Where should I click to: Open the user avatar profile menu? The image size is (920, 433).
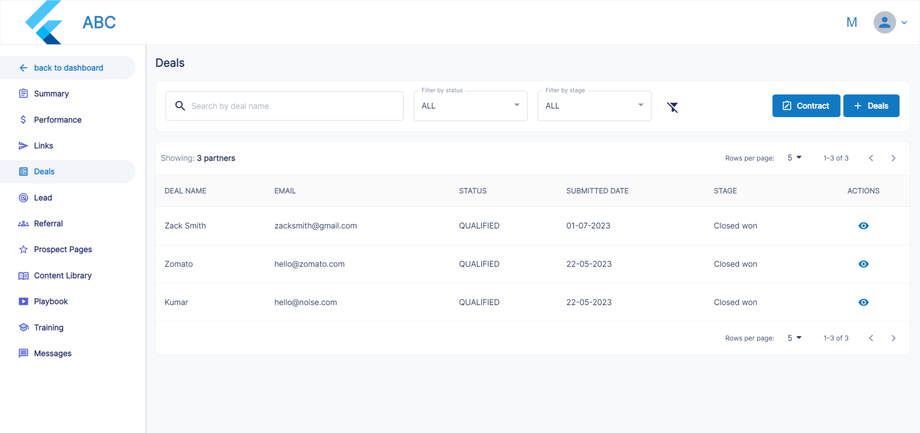884,23
